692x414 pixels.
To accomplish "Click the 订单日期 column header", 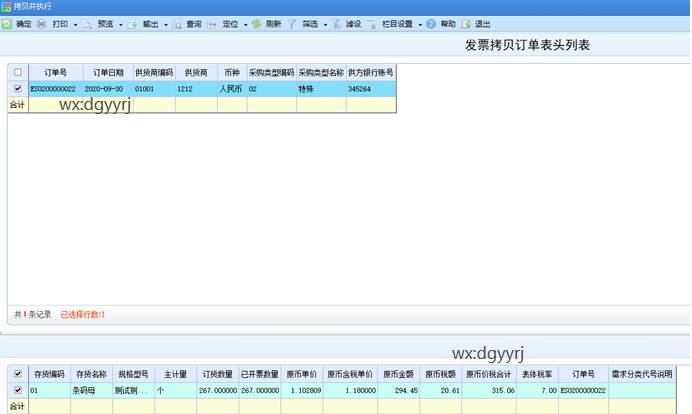I will [109, 73].
